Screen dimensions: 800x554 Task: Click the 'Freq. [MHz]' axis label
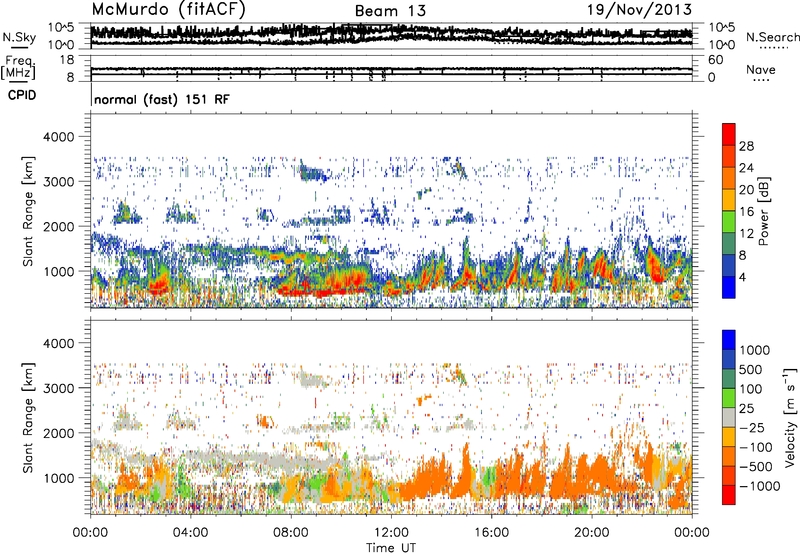19,67
